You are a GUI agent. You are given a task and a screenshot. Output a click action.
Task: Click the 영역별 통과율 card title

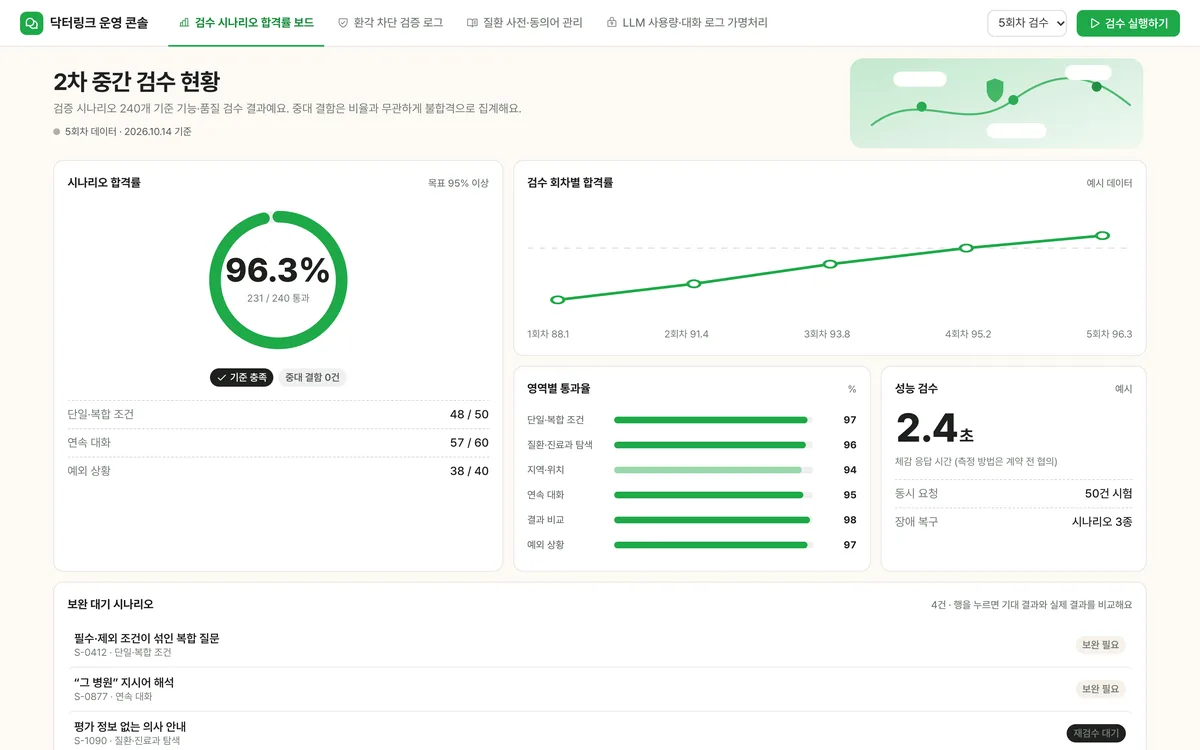tap(559, 388)
